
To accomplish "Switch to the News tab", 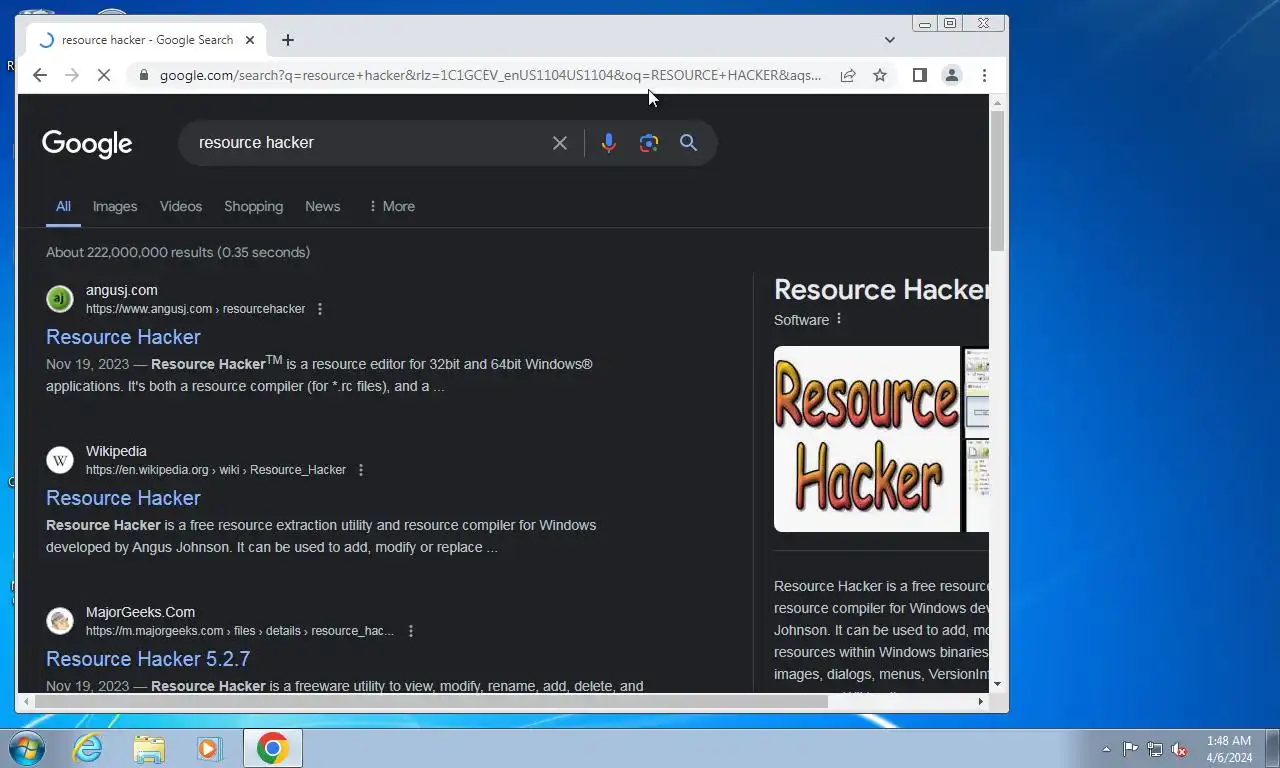I will click(x=322, y=206).
